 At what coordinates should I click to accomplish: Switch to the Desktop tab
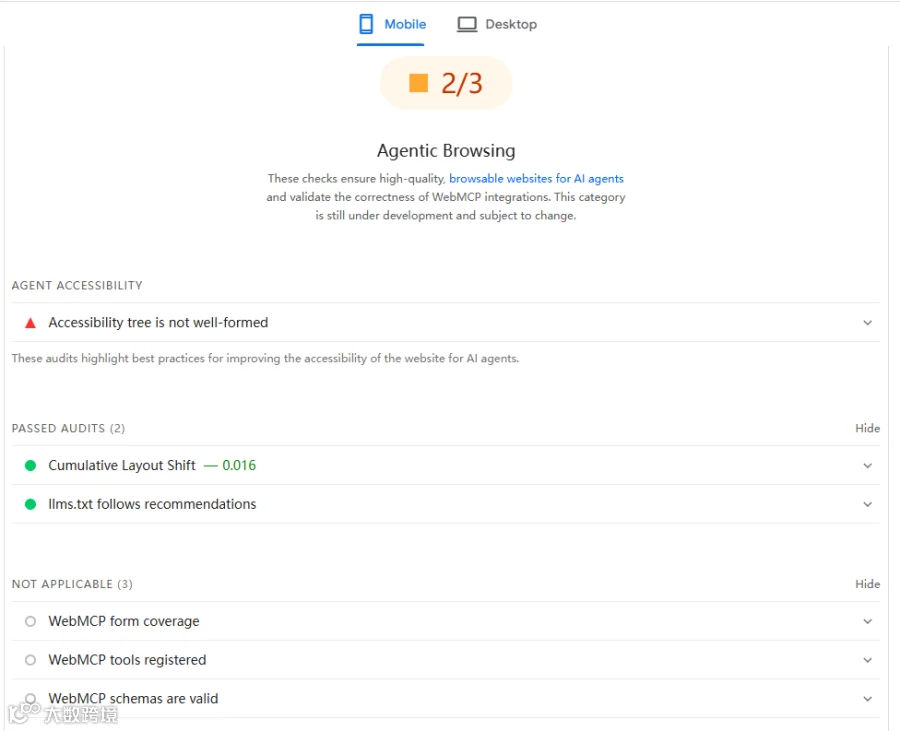(x=496, y=25)
